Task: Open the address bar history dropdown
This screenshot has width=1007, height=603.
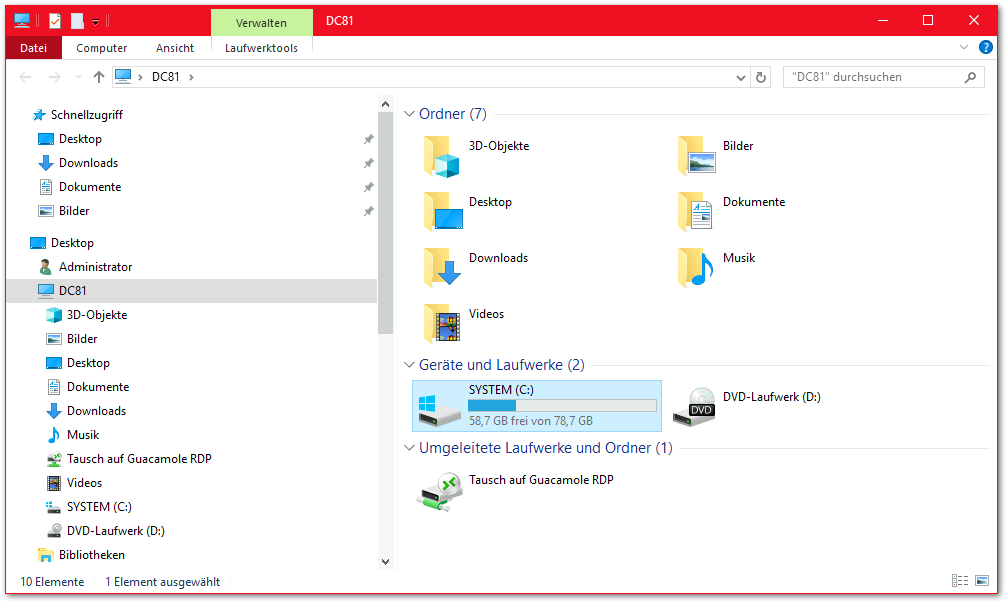Action: (x=740, y=77)
